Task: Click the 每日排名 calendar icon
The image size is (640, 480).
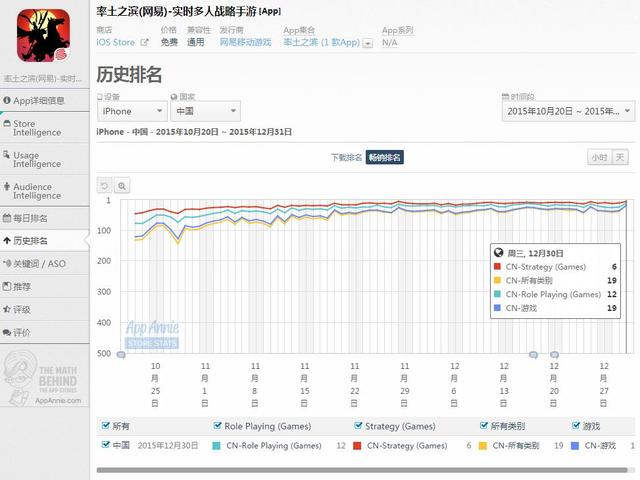Action: 7,218
